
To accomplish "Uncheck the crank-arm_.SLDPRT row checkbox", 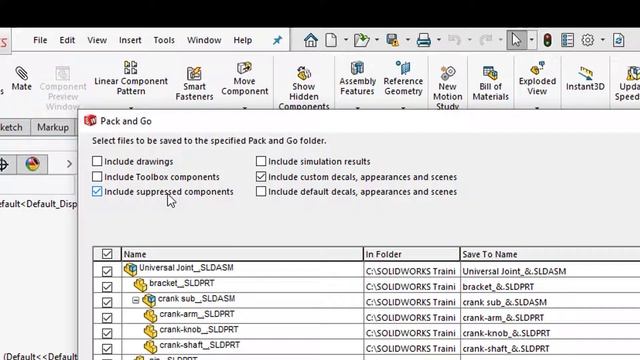I will pos(107,318).
